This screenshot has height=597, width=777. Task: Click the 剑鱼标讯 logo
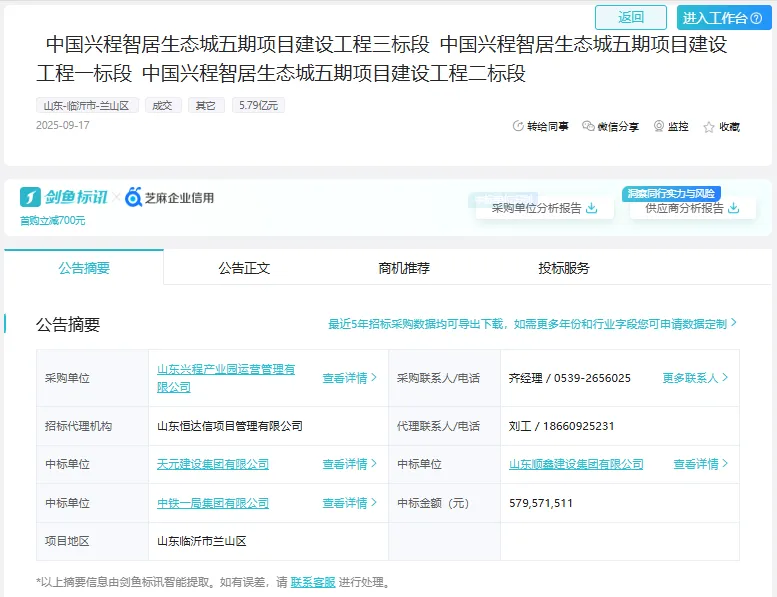click(64, 197)
